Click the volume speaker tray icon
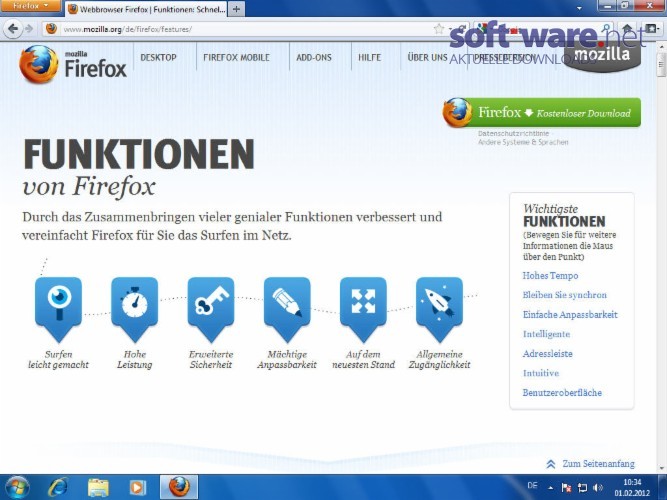 (x=598, y=487)
